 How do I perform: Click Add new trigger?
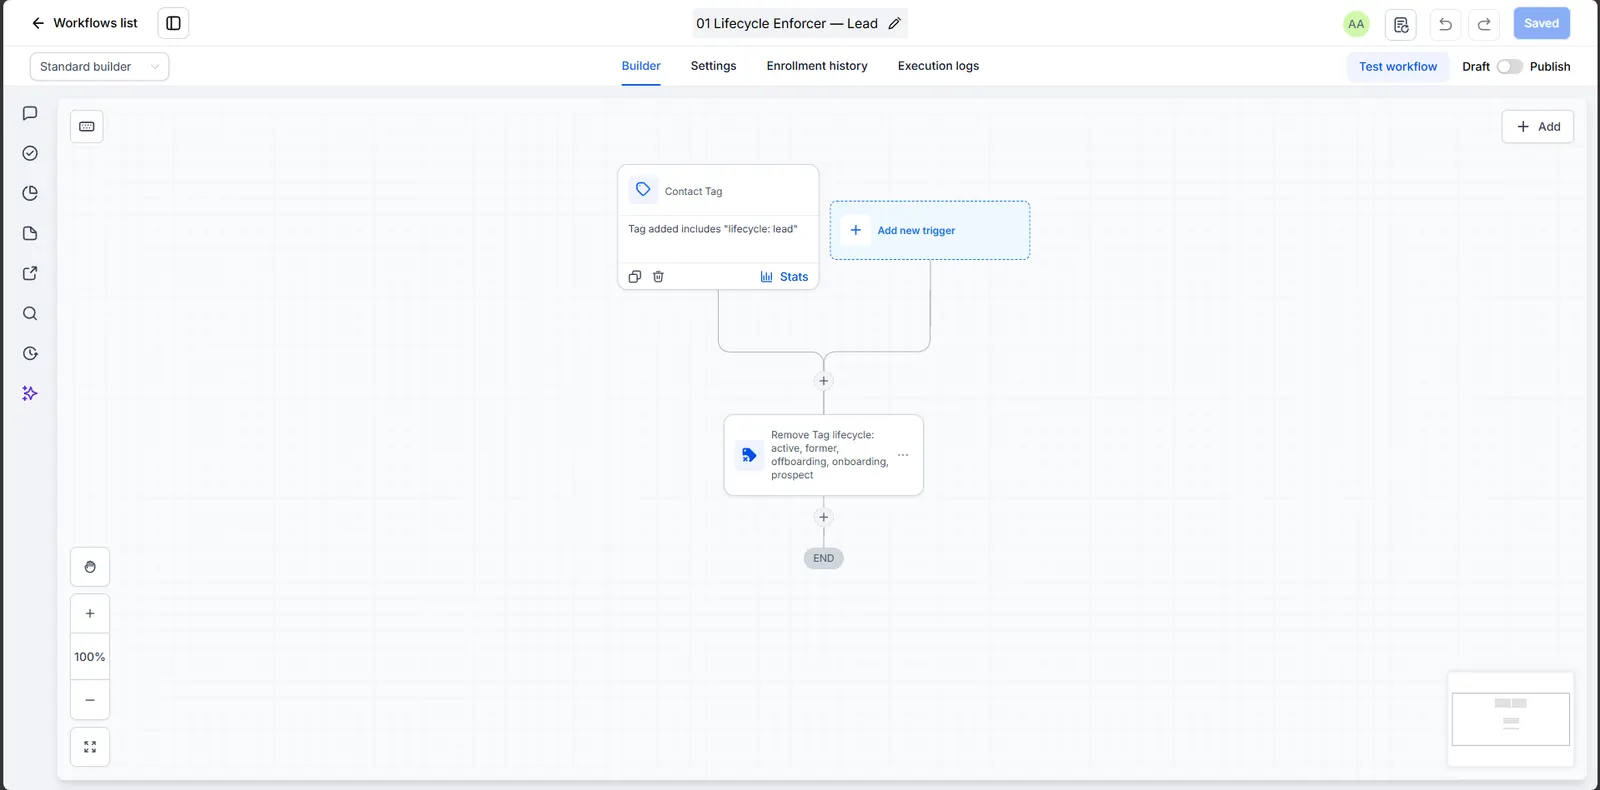(930, 231)
